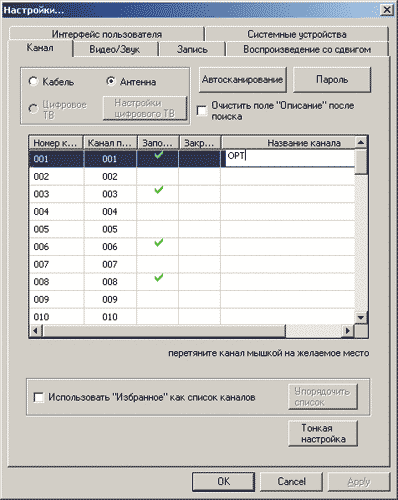Confirm settings with OK
Viewport: 398px width, 500px height.
click(x=223, y=482)
